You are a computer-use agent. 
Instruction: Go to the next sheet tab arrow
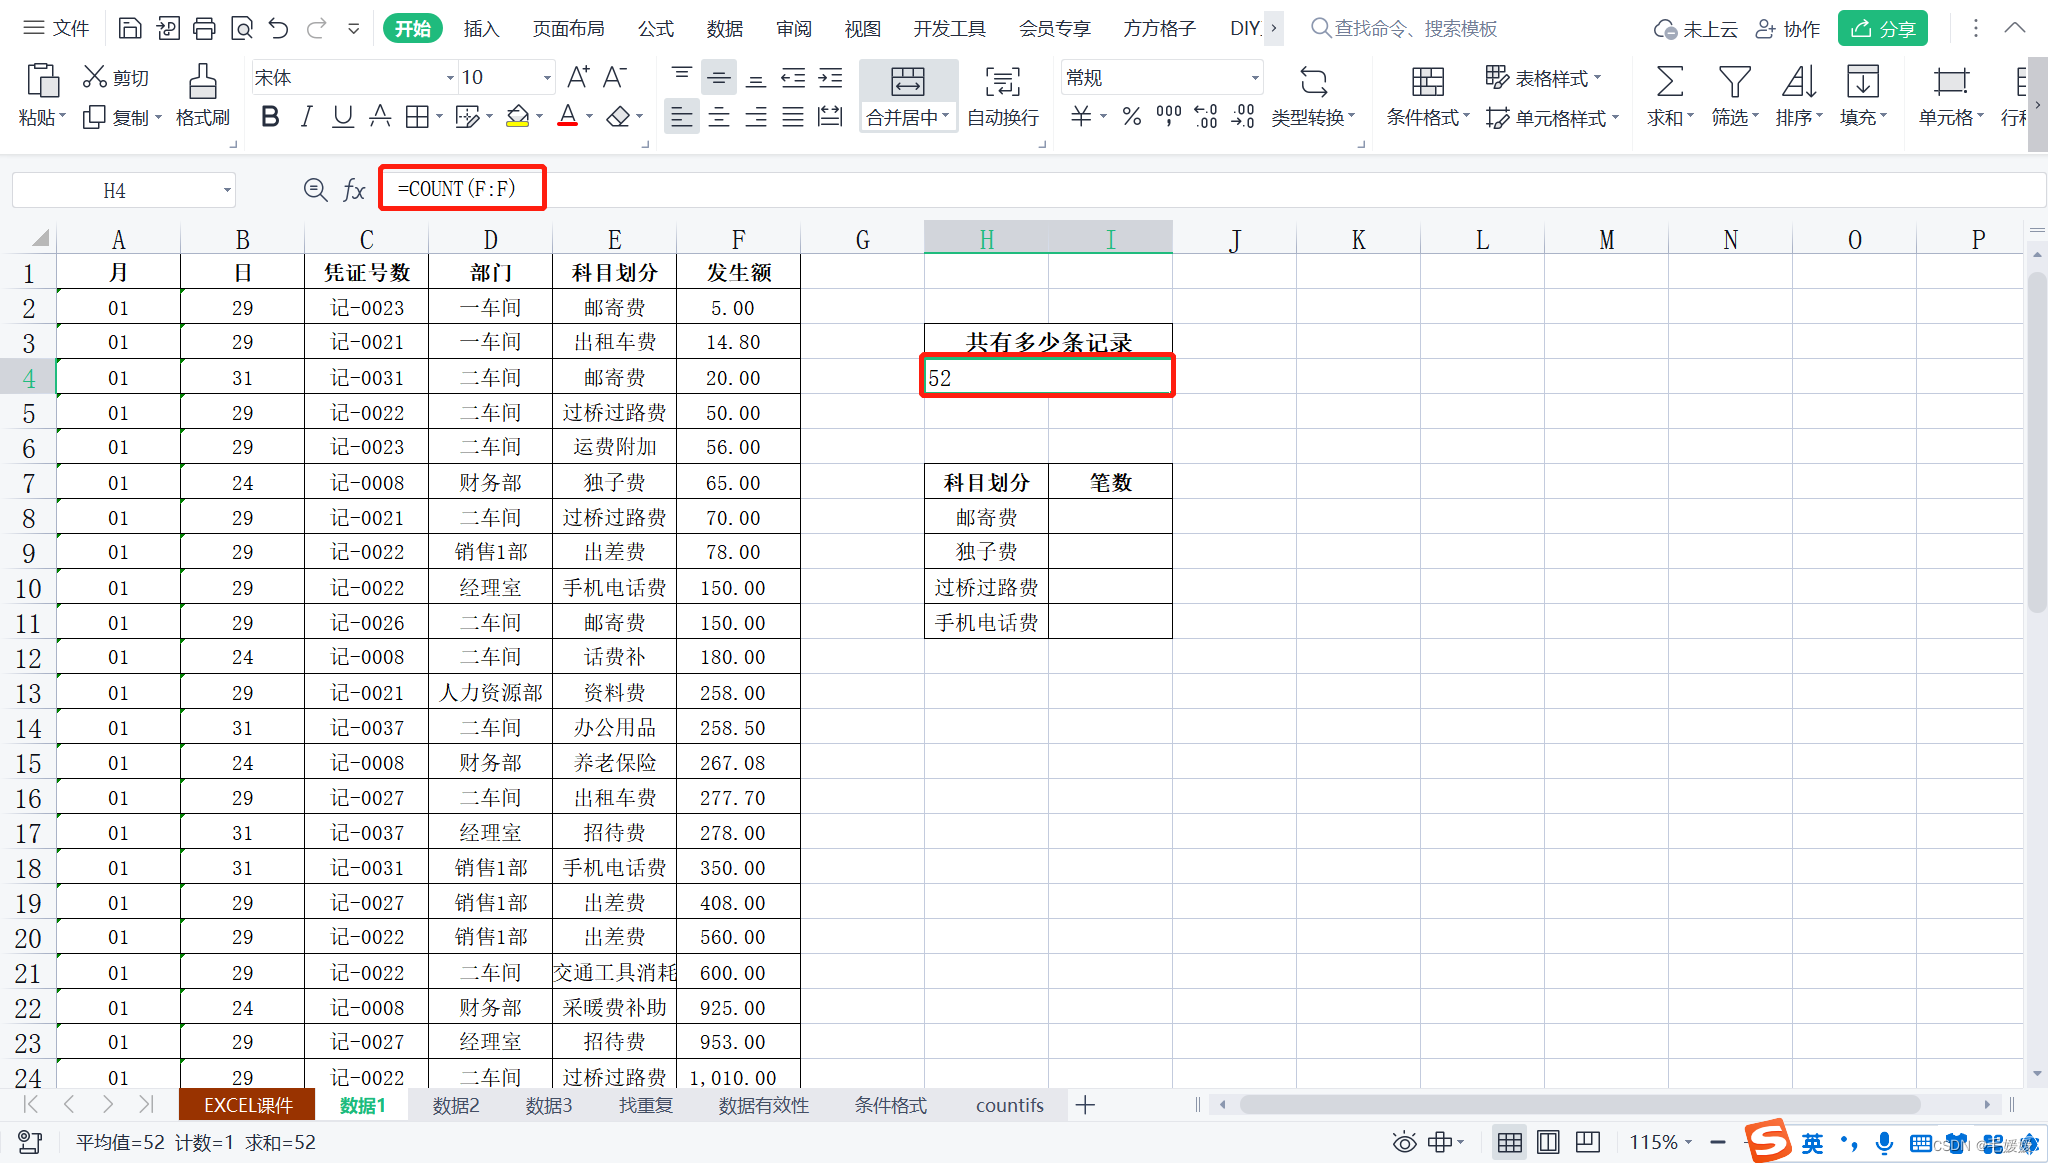pos(108,1104)
